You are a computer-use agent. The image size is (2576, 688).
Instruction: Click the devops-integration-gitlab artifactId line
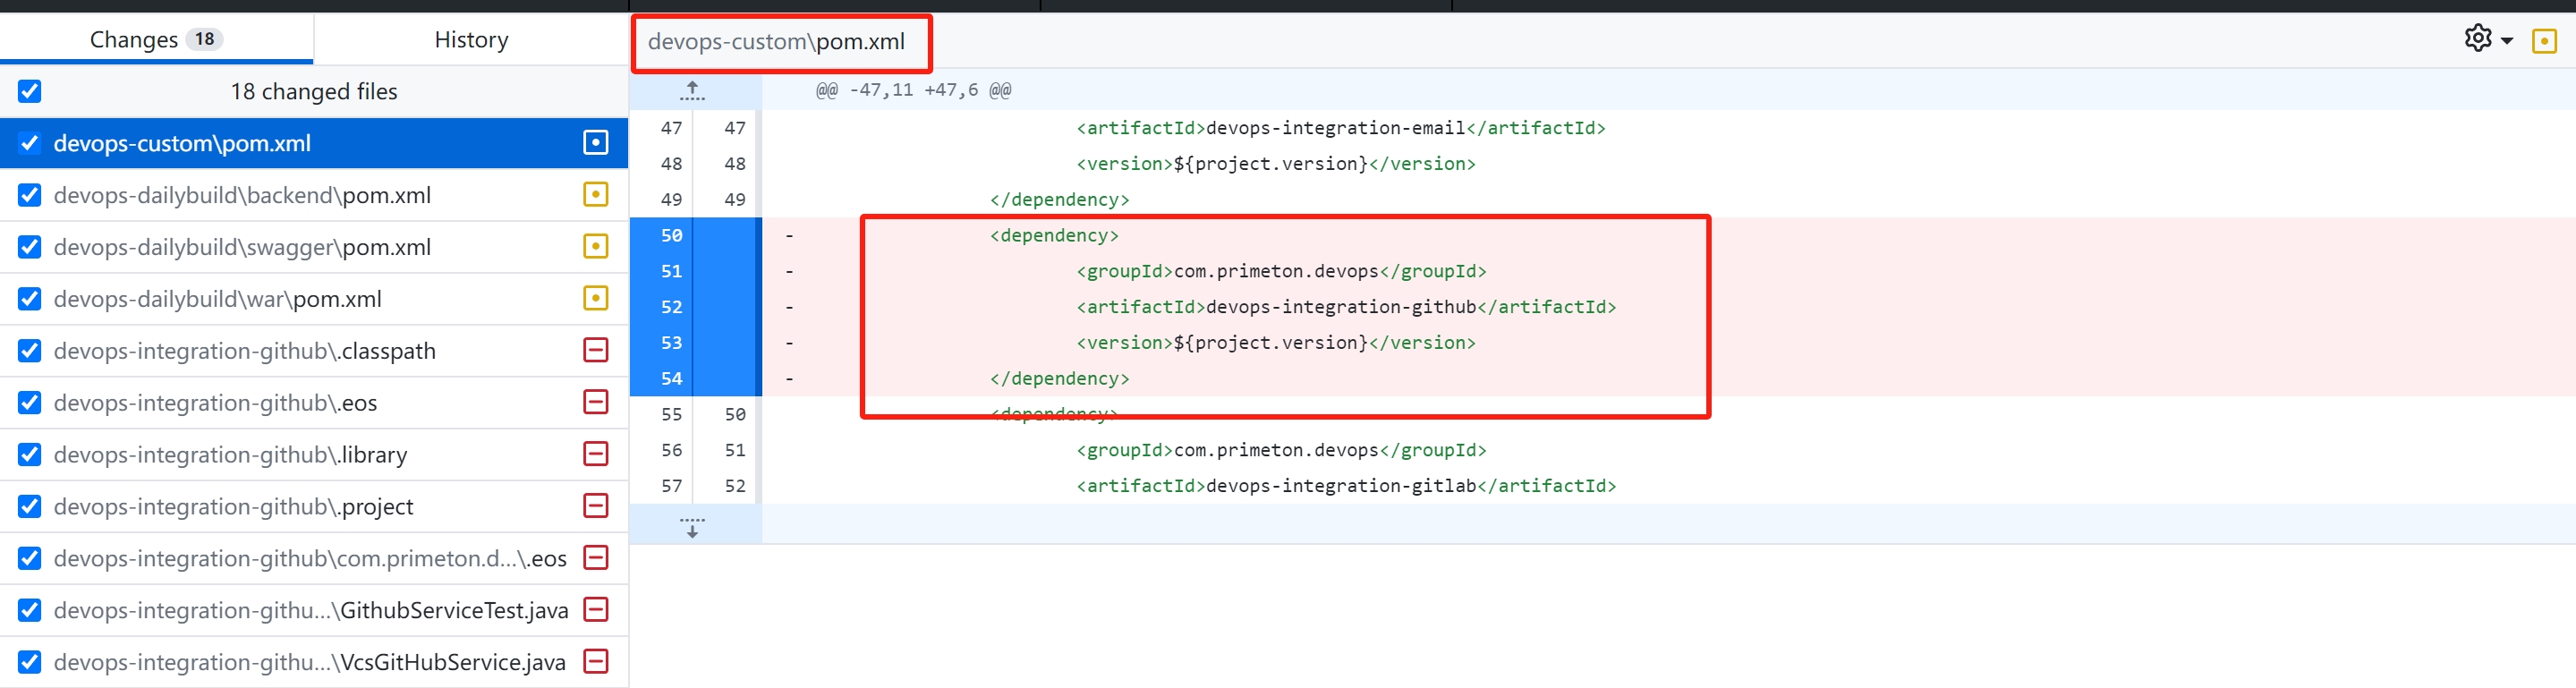[1346, 486]
